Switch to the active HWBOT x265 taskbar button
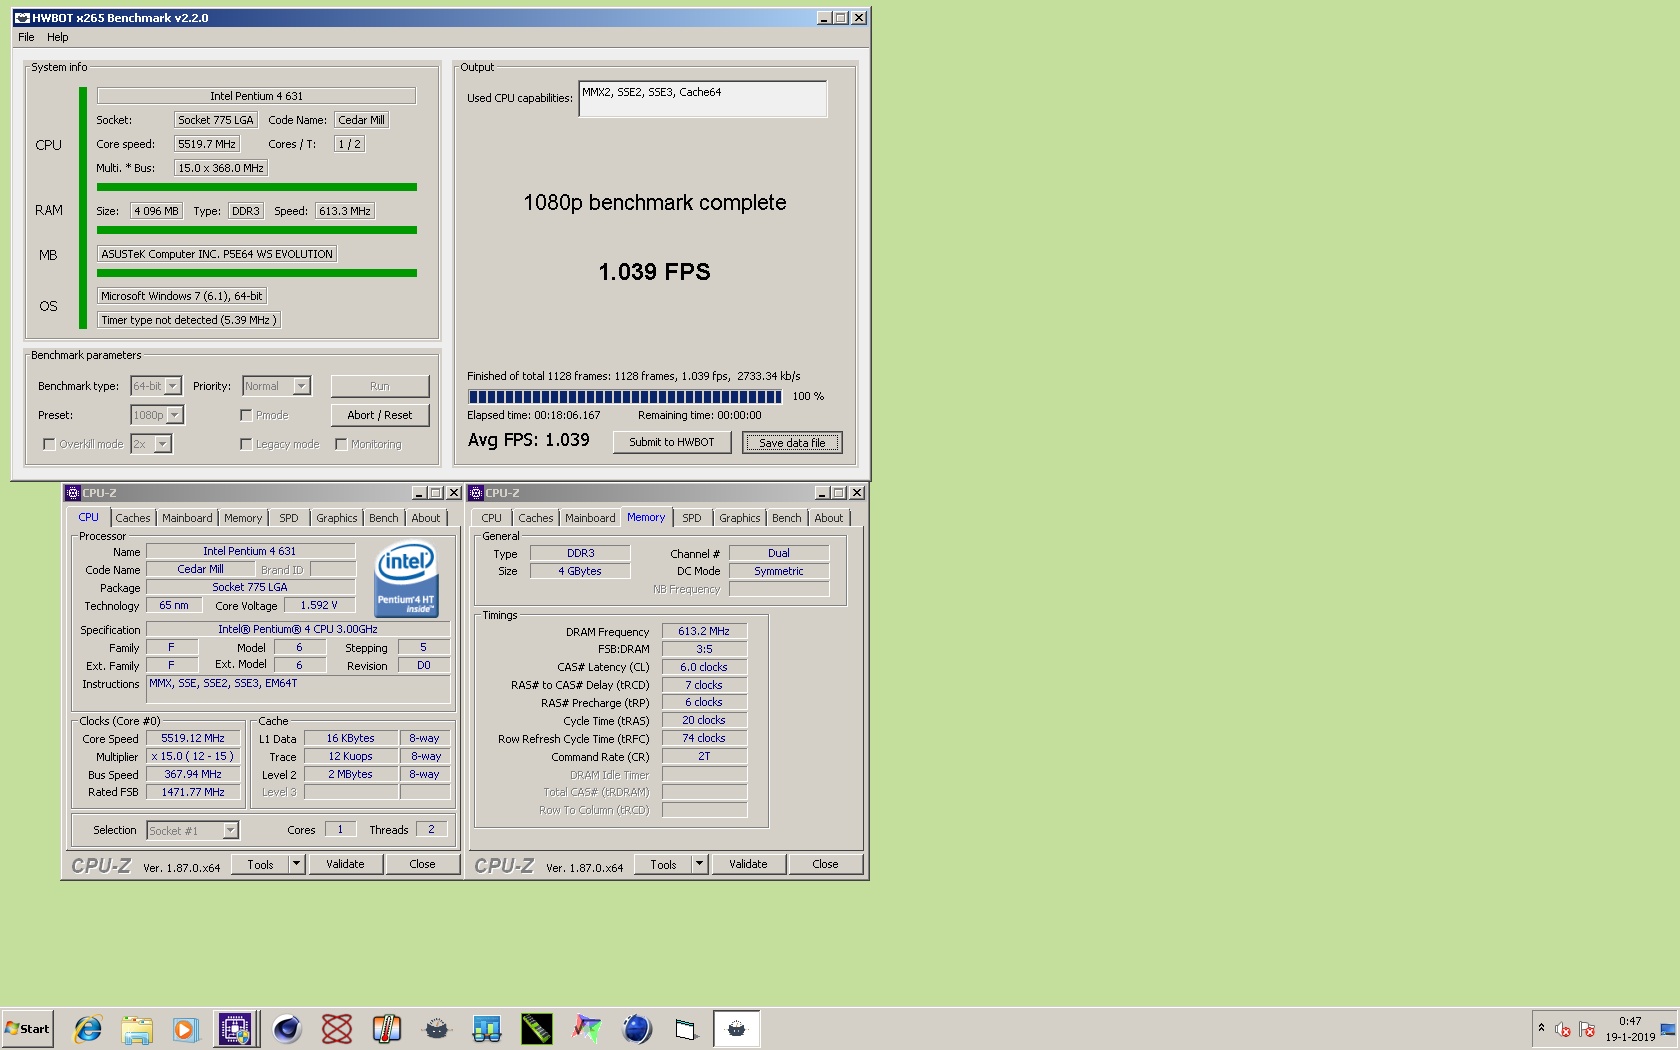The height and width of the screenshot is (1050, 1680). pos(737,1029)
